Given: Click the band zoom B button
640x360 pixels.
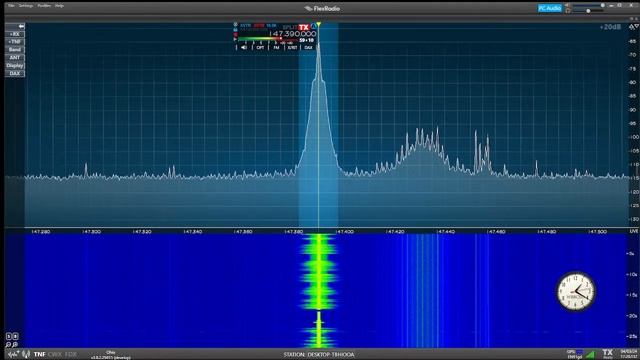Looking at the screenshot, I should [15, 336].
